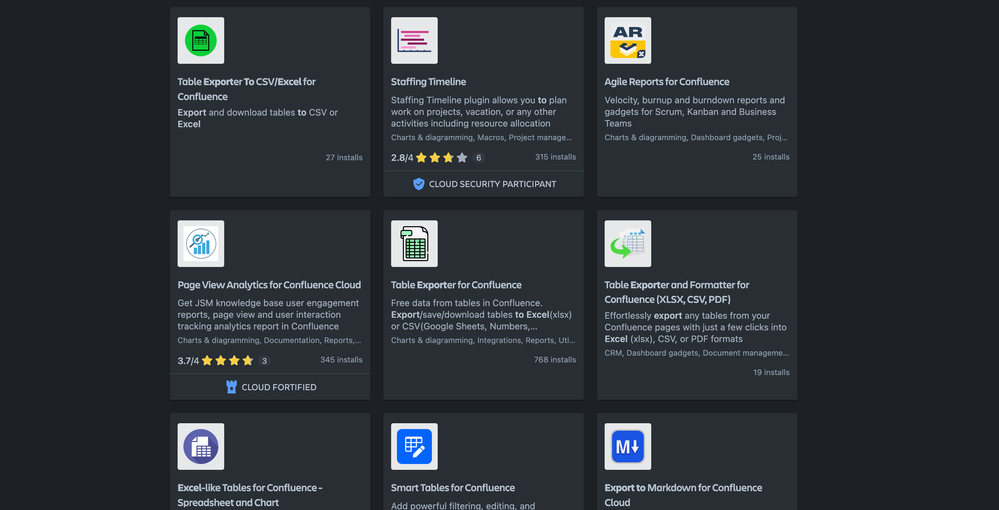The height and width of the screenshot is (510, 999).
Task: Click '315 installs' text
Action: tap(556, 157)
